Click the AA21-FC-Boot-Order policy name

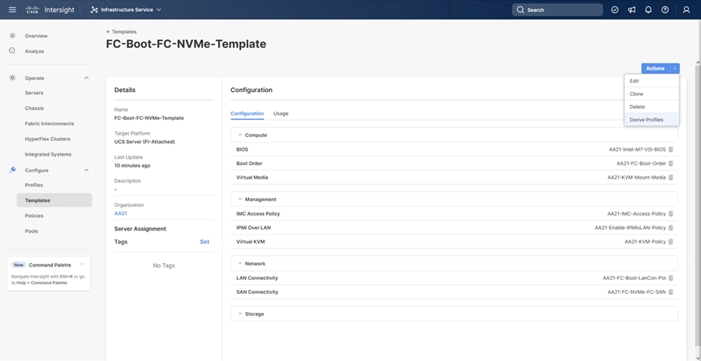coord(641,164)
